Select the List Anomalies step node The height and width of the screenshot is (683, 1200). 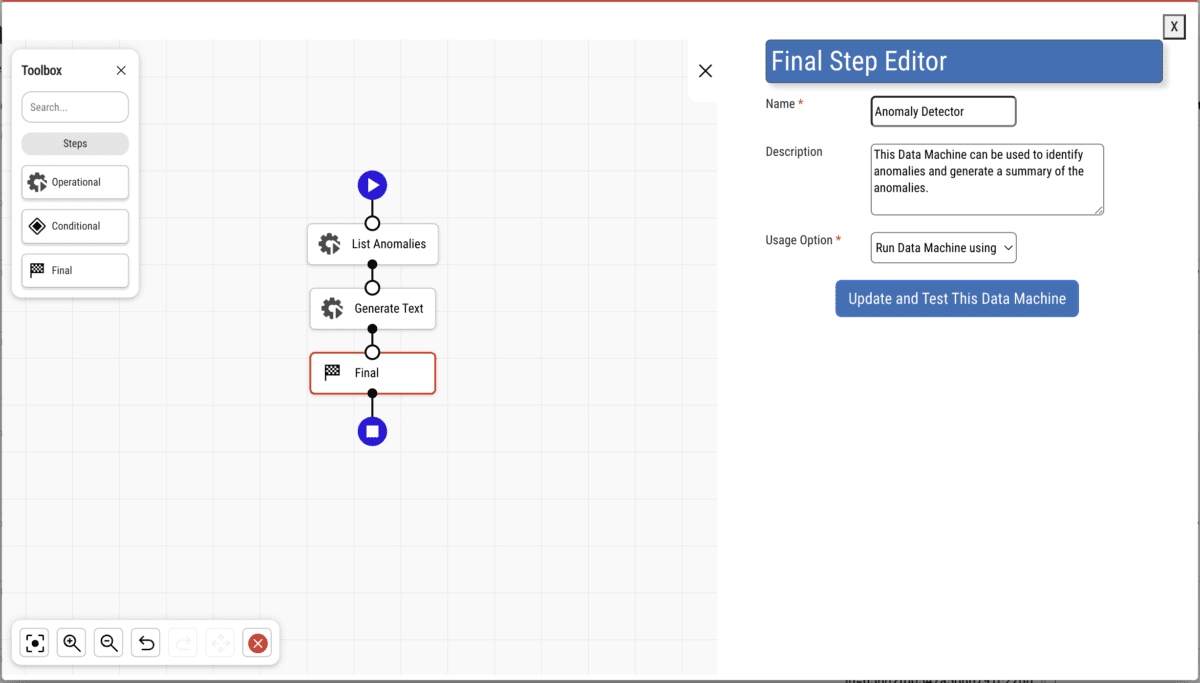pyautogui.click(x=373, y=244)
